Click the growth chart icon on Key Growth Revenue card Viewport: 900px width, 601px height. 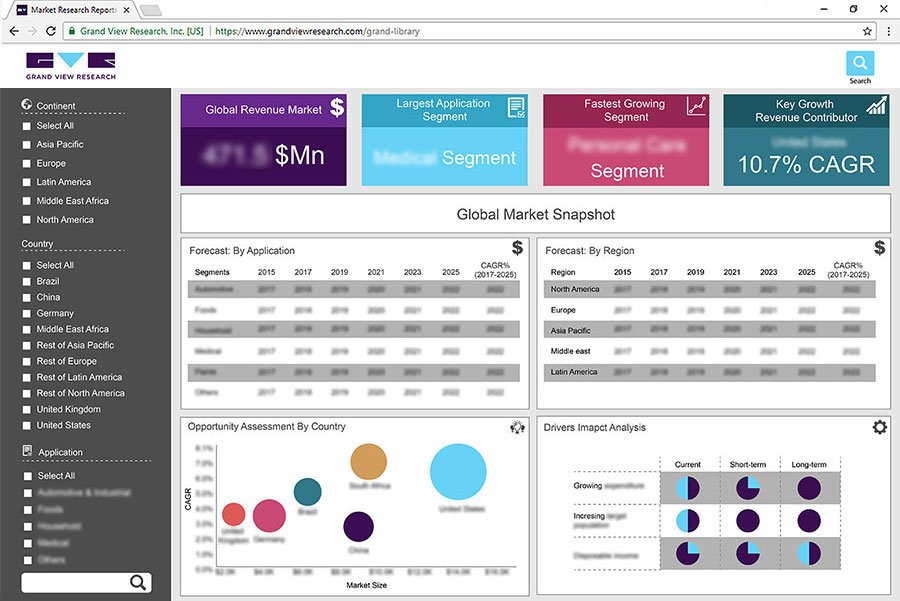point(877,103)
